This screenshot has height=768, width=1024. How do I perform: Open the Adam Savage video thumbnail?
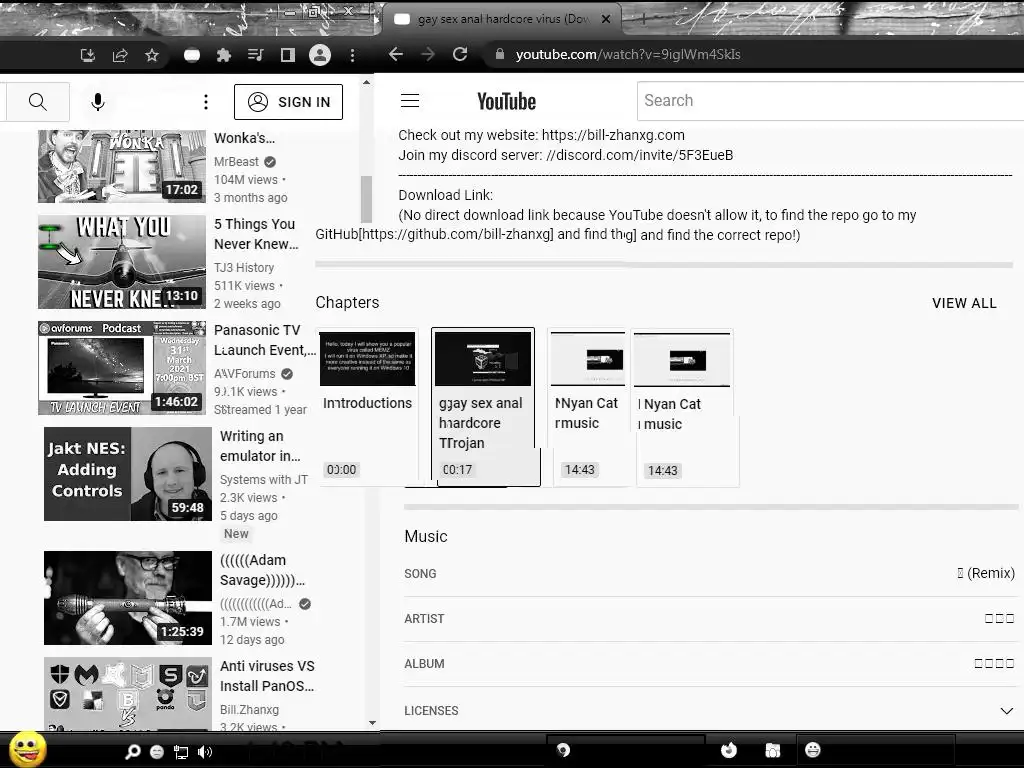click(127, 598)
